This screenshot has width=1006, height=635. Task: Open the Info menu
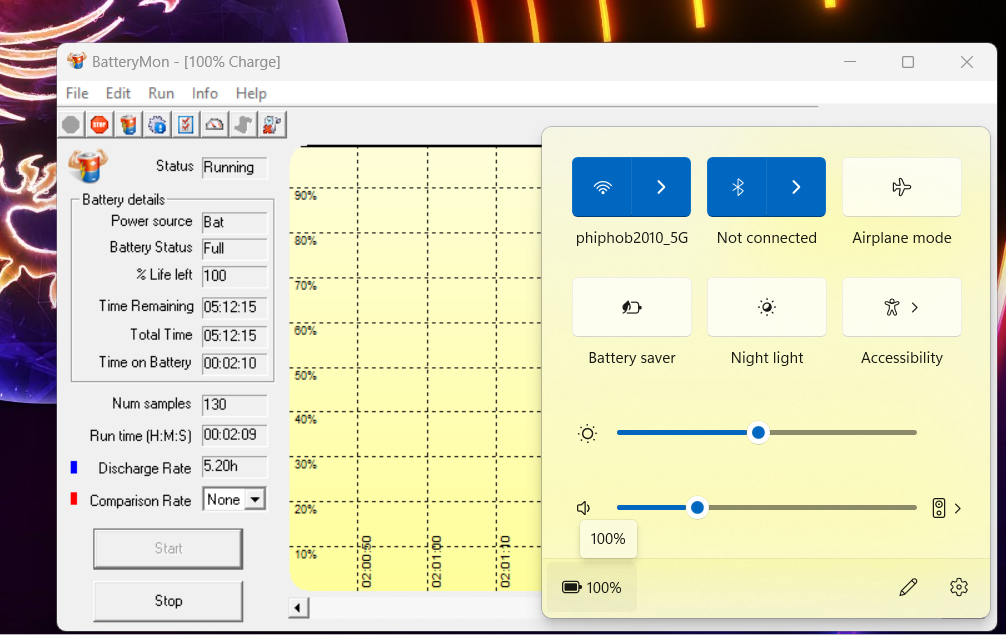205,94
